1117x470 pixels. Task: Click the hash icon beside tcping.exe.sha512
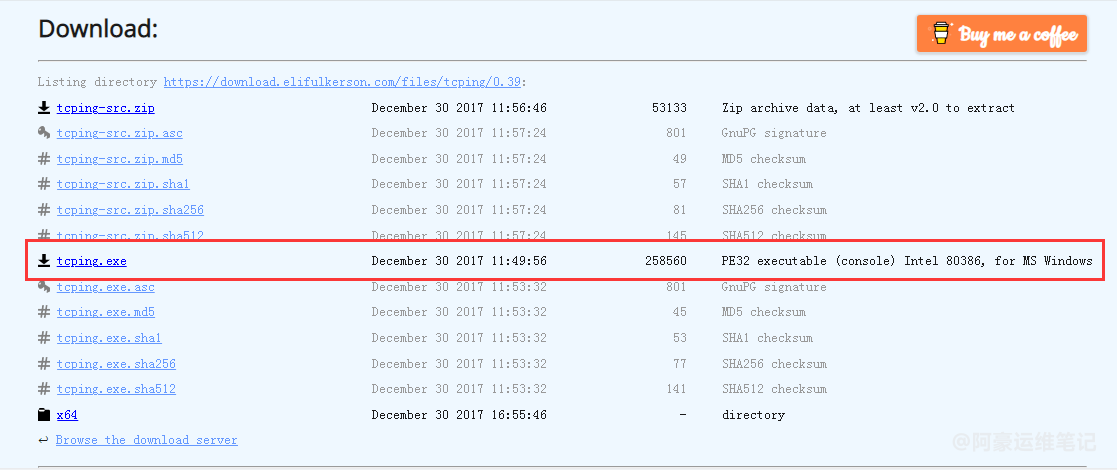[x=43, y=389]
